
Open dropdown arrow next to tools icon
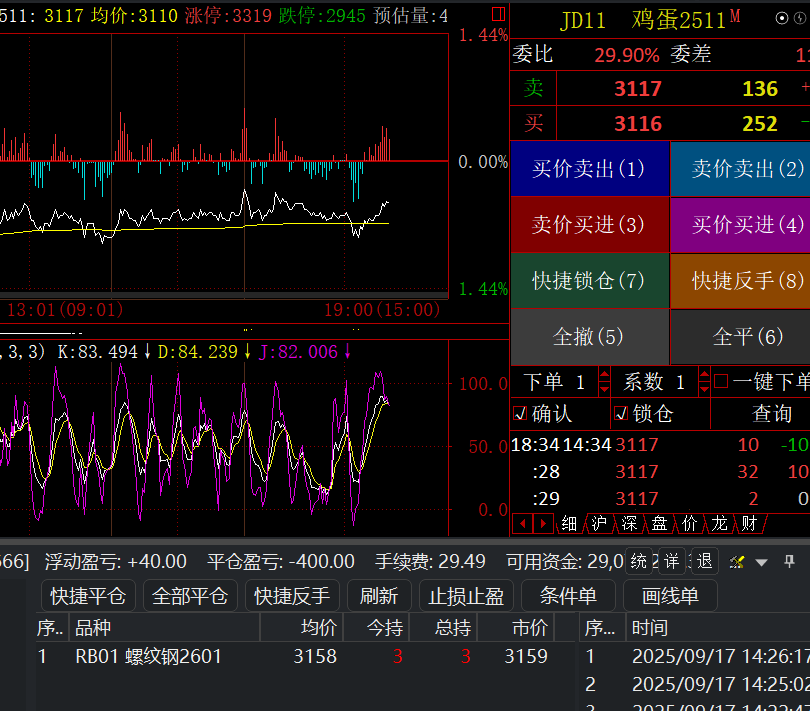point(761,562)
